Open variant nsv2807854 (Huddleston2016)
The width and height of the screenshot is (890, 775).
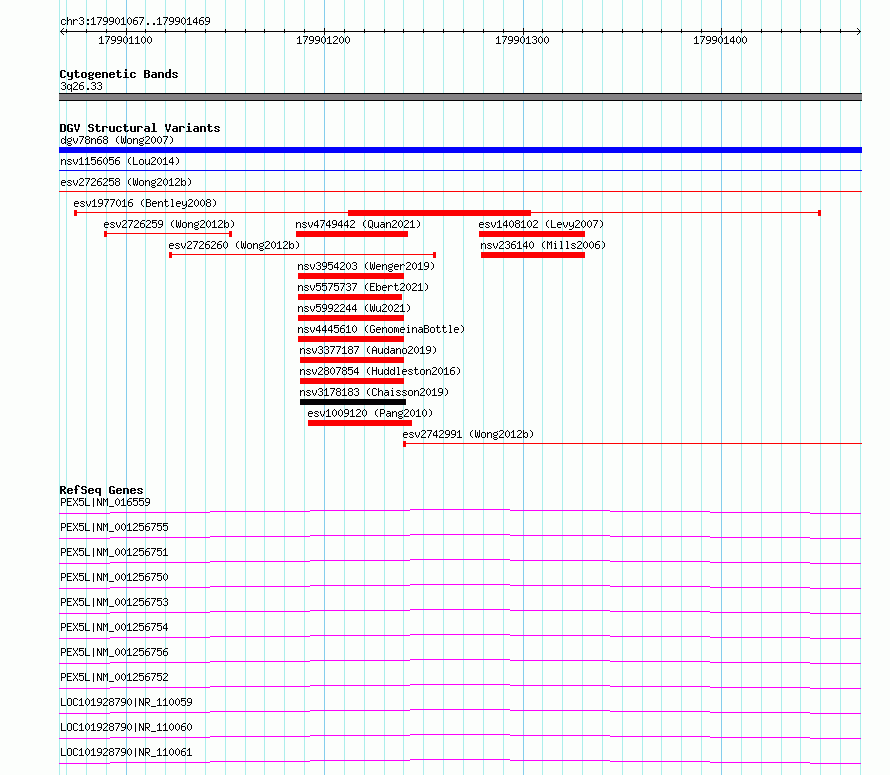point(380,371)
